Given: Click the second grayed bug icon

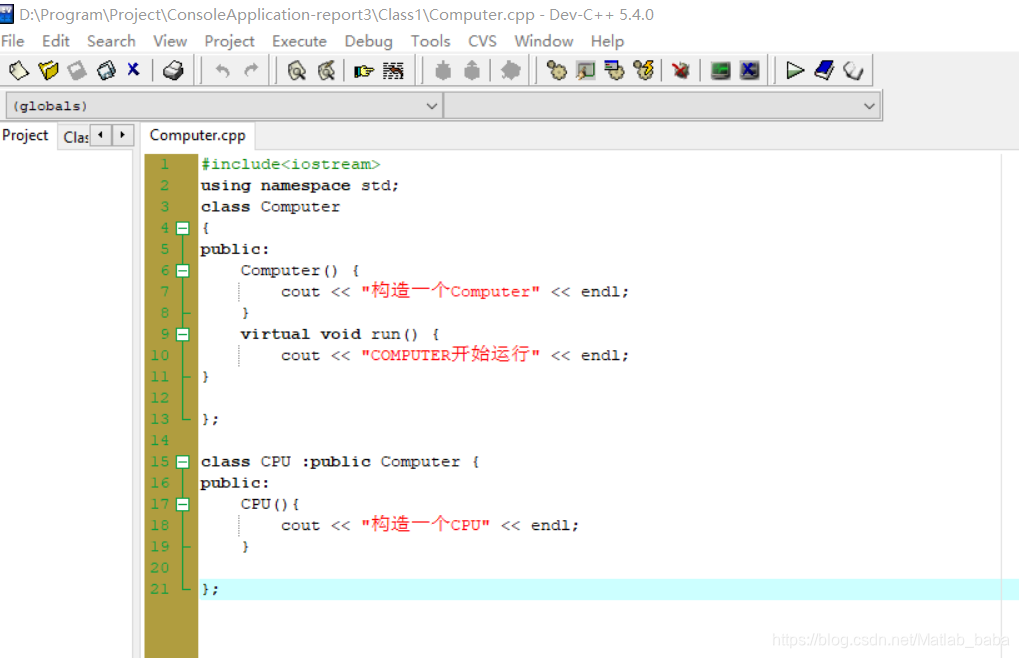Looking at the screenshot, I should tap(472, 70).
